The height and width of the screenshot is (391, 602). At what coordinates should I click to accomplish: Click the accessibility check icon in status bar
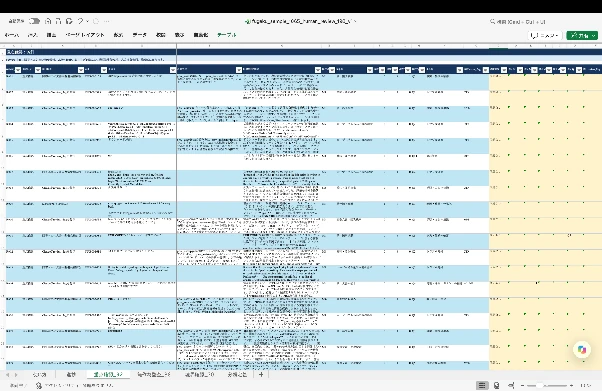coord(39,385)
